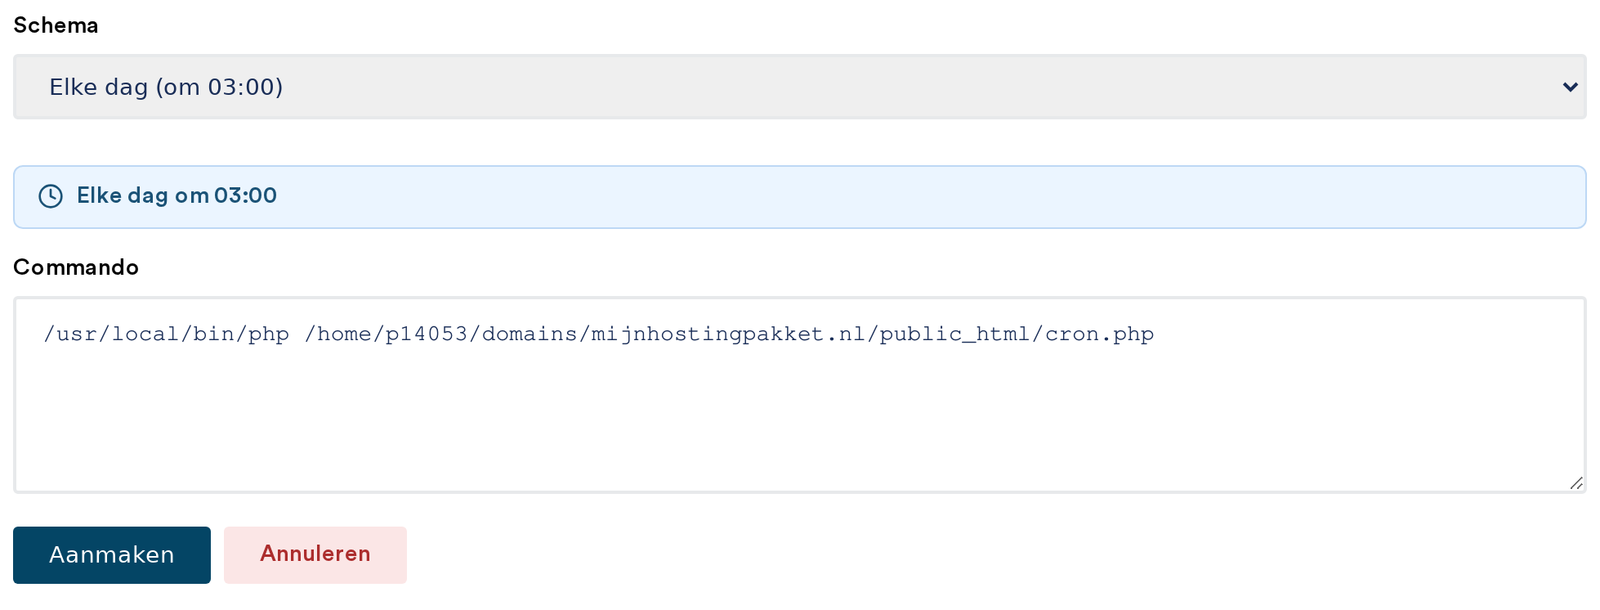The image size is (1600, 610).
Task: Click the 'Commando' field label
Action: click(x=76, y=267)
